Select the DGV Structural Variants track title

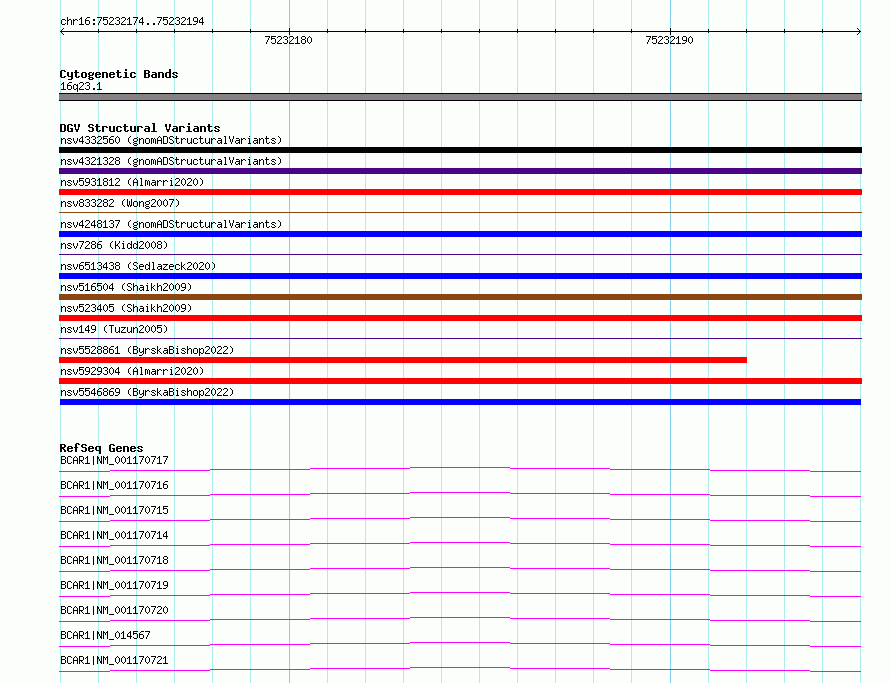(x=140, y=128)
